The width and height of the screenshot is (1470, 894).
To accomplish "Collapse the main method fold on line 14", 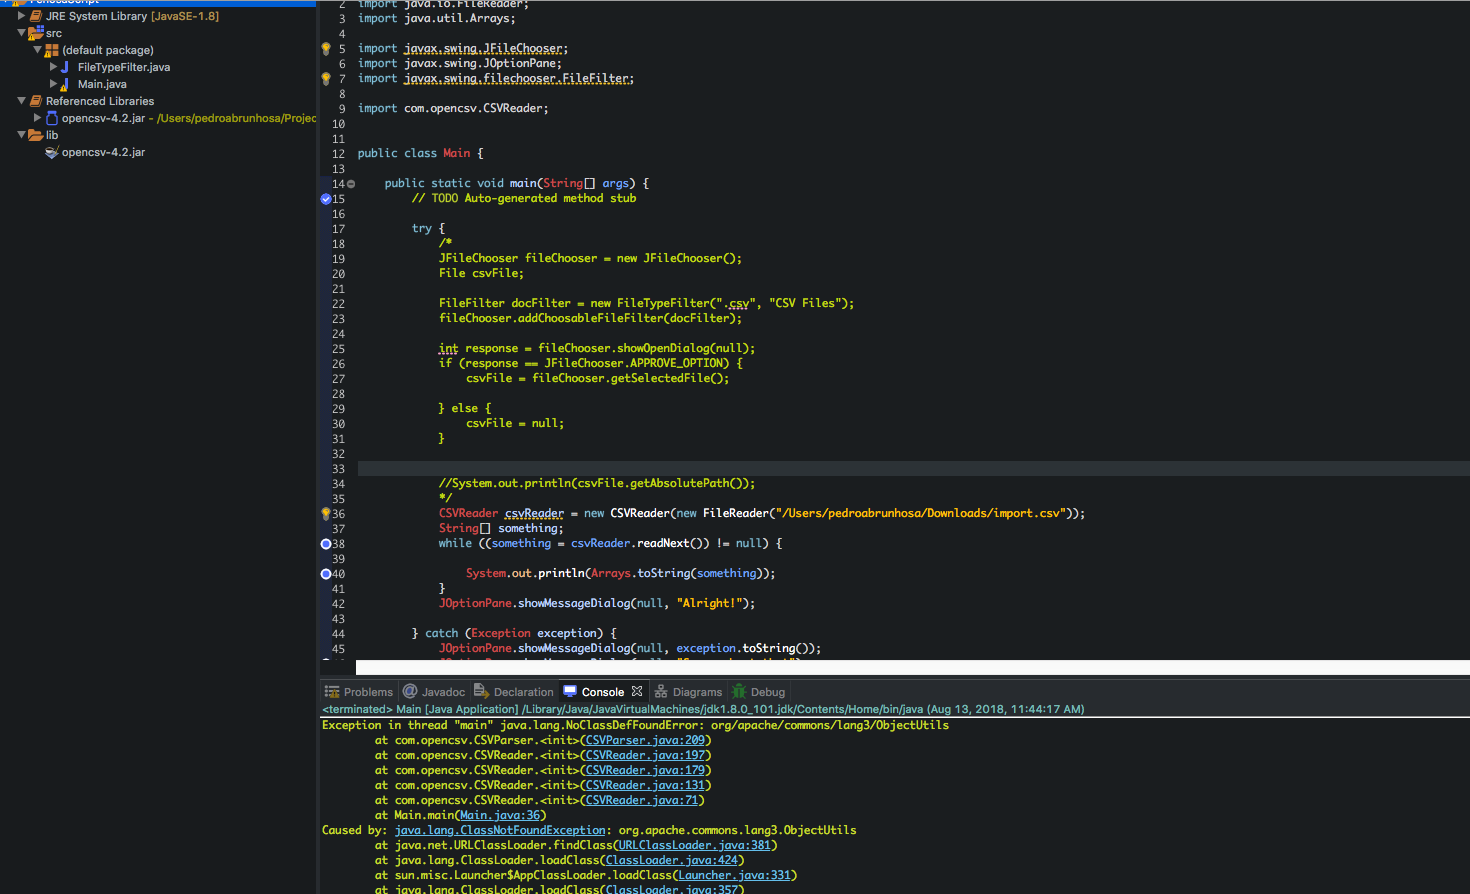I will click(351, 184).
